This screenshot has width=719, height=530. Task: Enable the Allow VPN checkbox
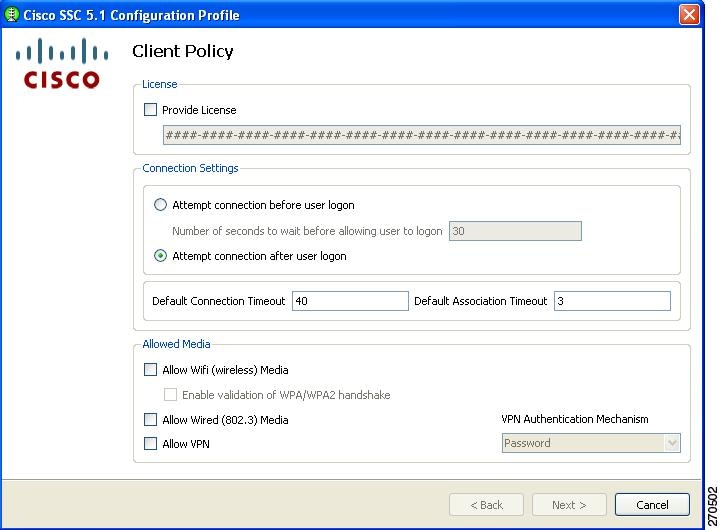pyautogui.click(x=150, y=443)
